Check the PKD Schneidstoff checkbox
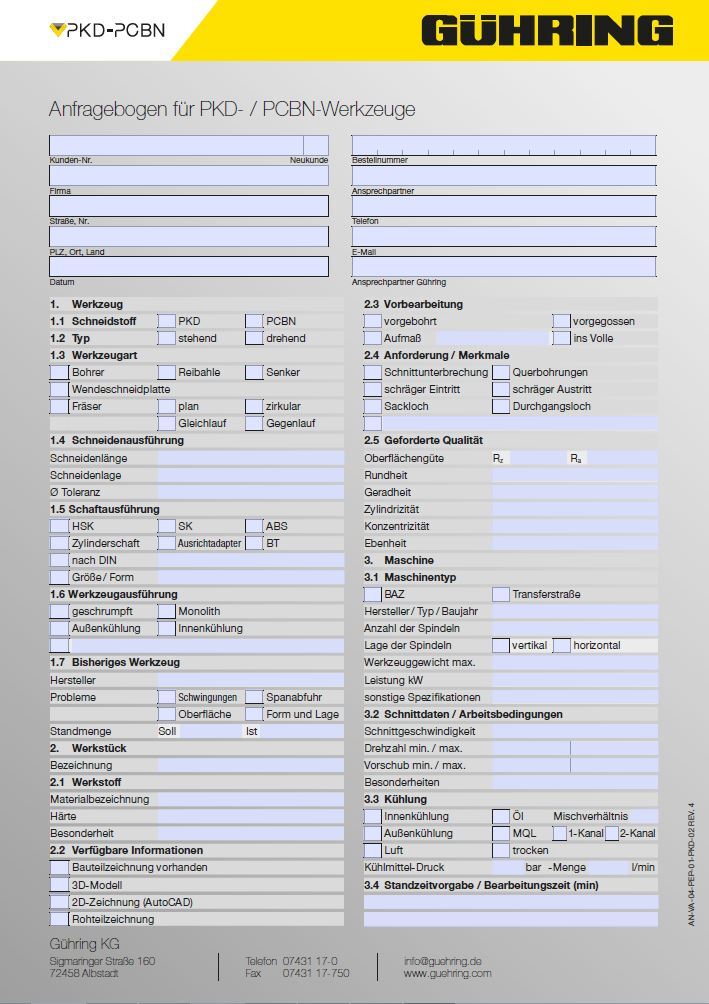709x1004 pixels. coord(166,321)
